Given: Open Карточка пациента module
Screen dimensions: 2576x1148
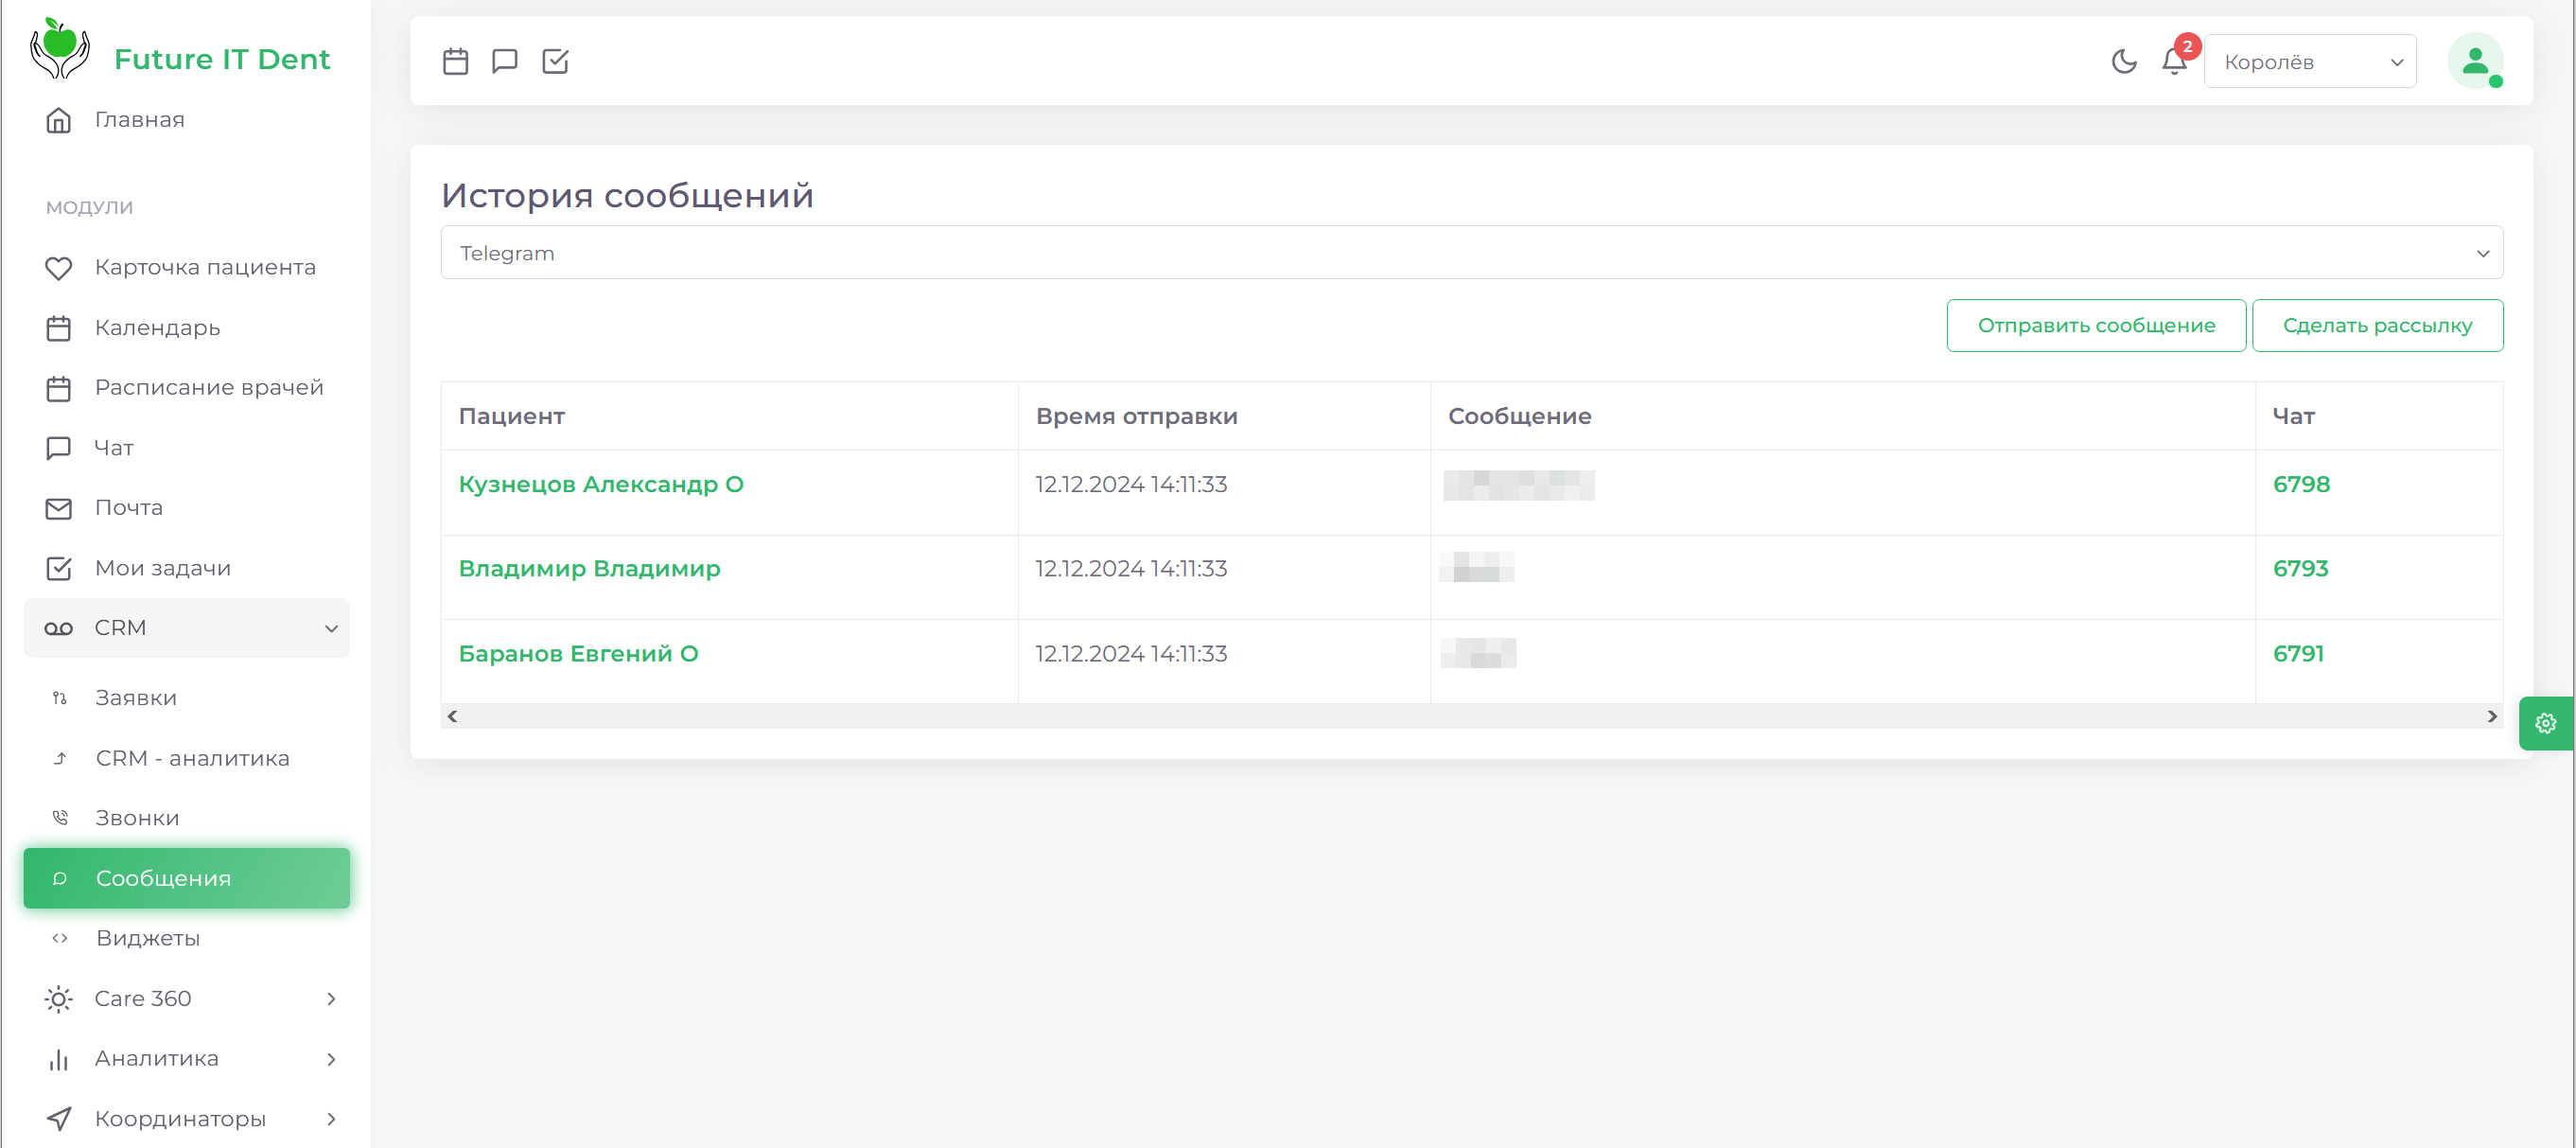Looking at the screenshot, I should [x=205, y=268].
